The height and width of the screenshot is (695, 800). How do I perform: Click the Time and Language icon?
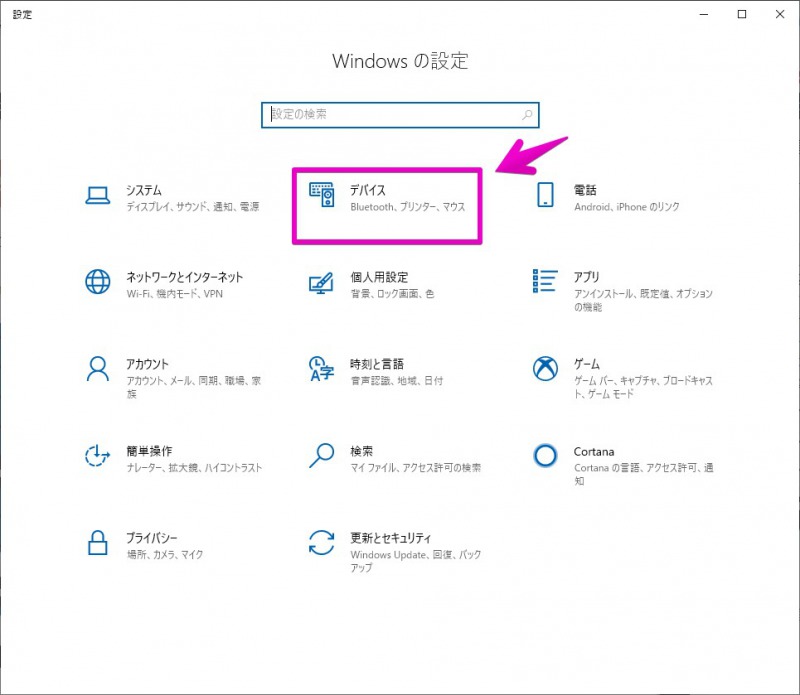click(321, 369)
